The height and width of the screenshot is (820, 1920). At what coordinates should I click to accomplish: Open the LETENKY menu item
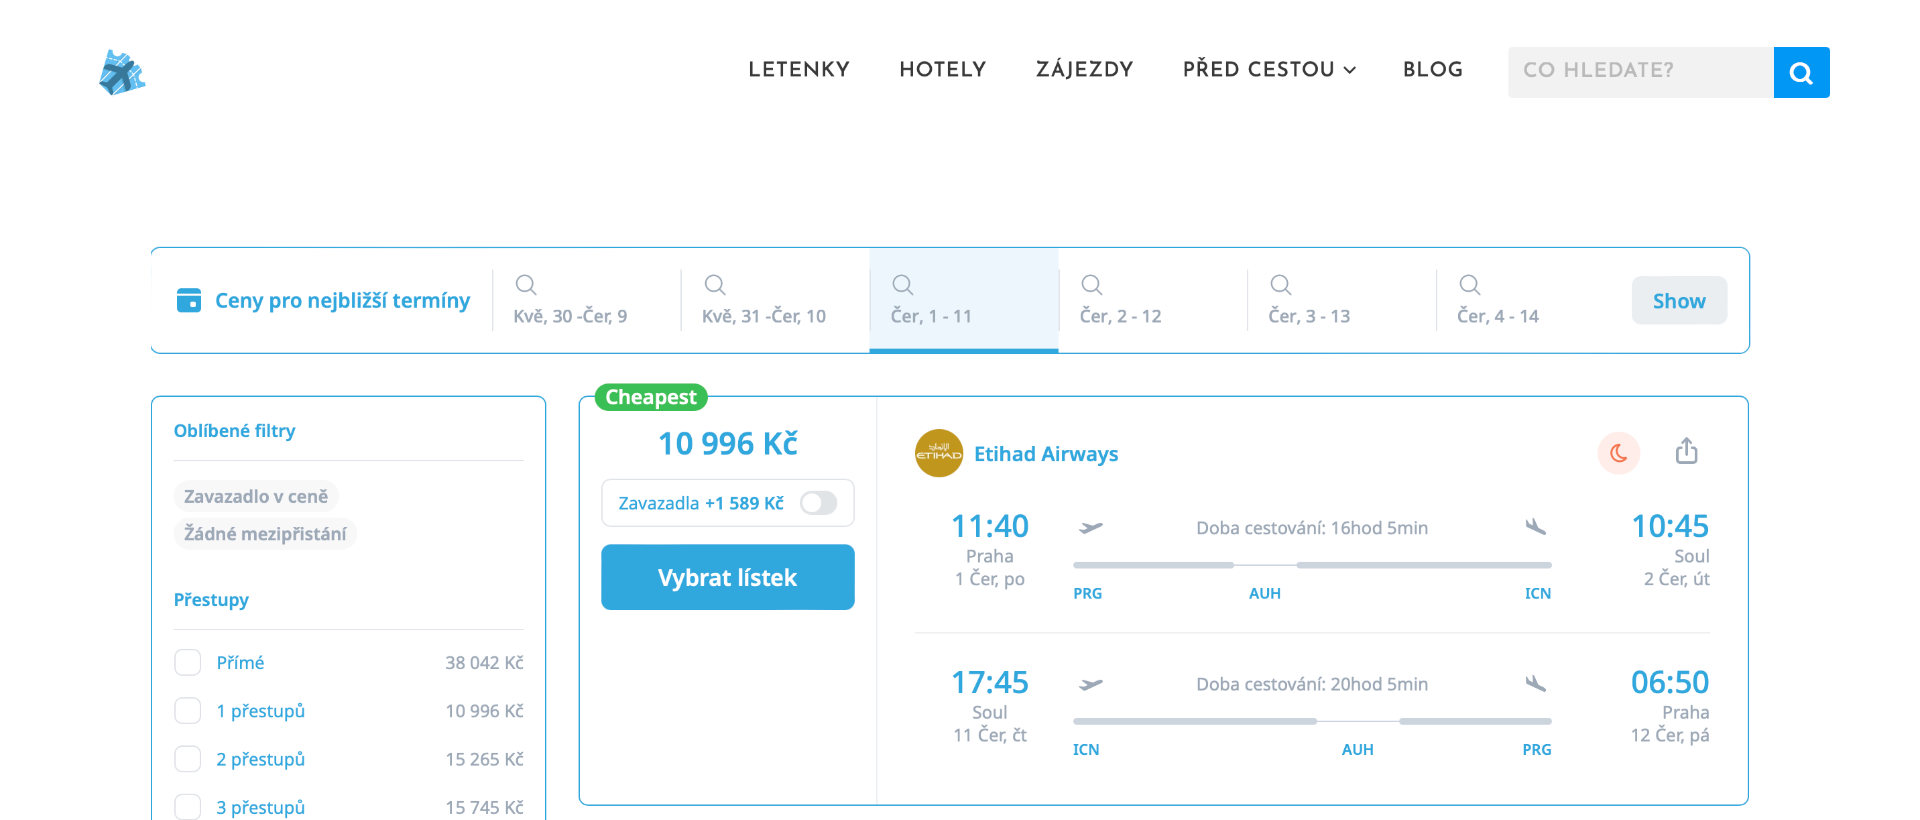798,70
